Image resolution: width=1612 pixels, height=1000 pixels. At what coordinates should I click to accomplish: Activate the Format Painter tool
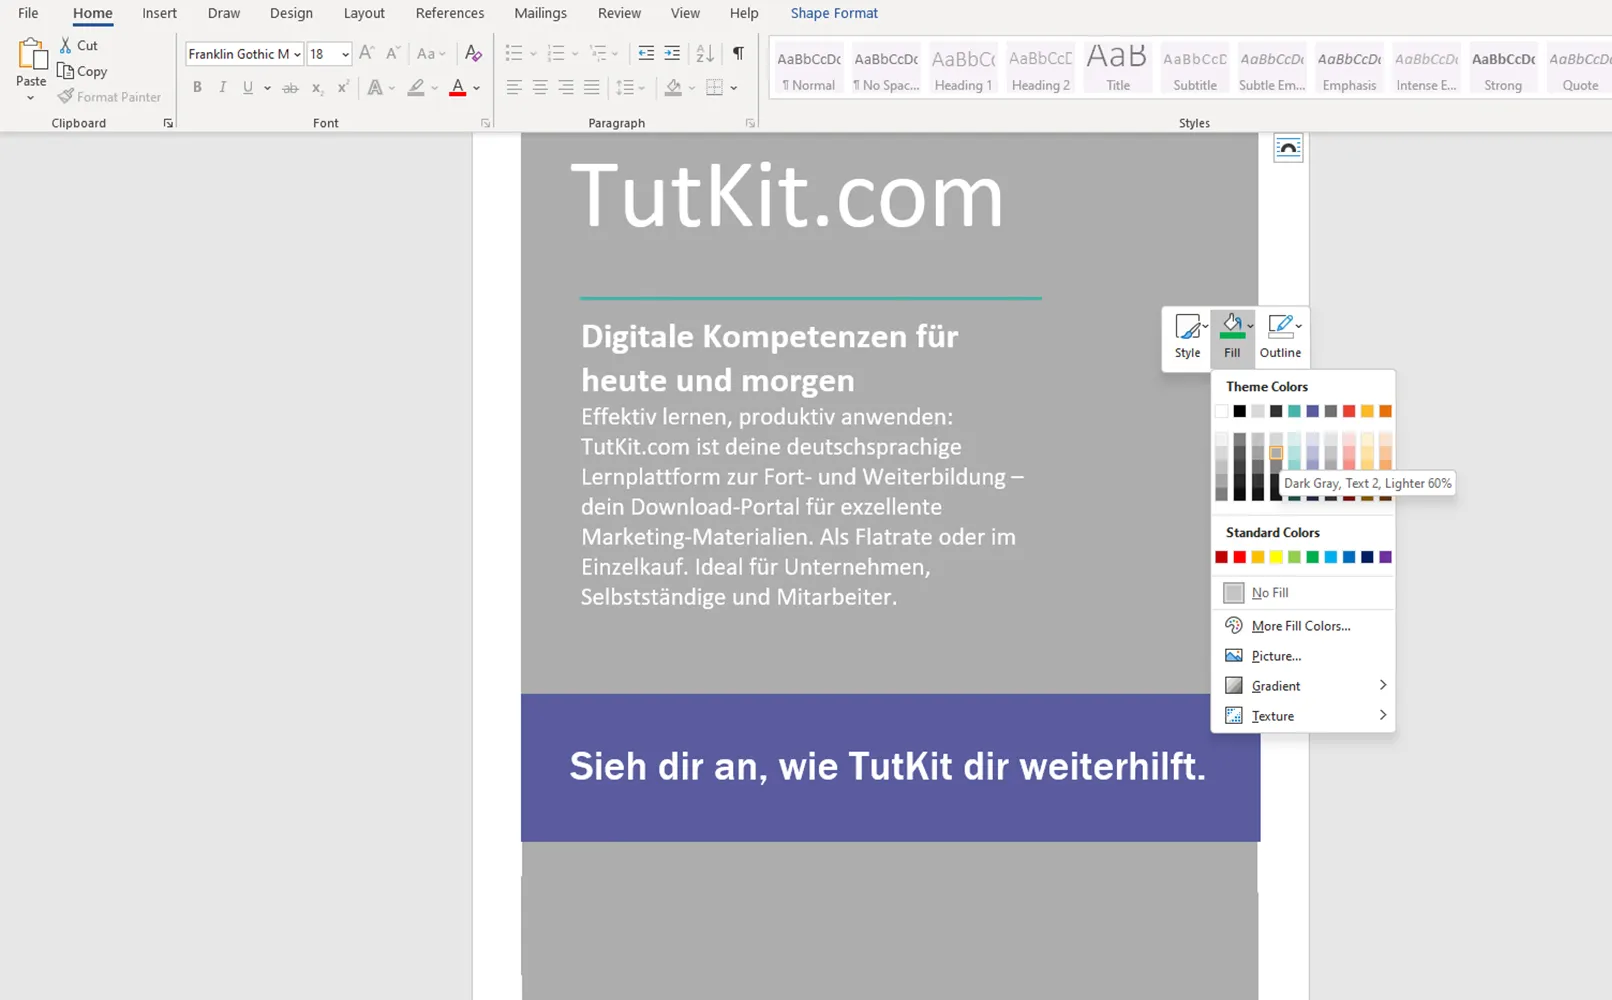109,97
